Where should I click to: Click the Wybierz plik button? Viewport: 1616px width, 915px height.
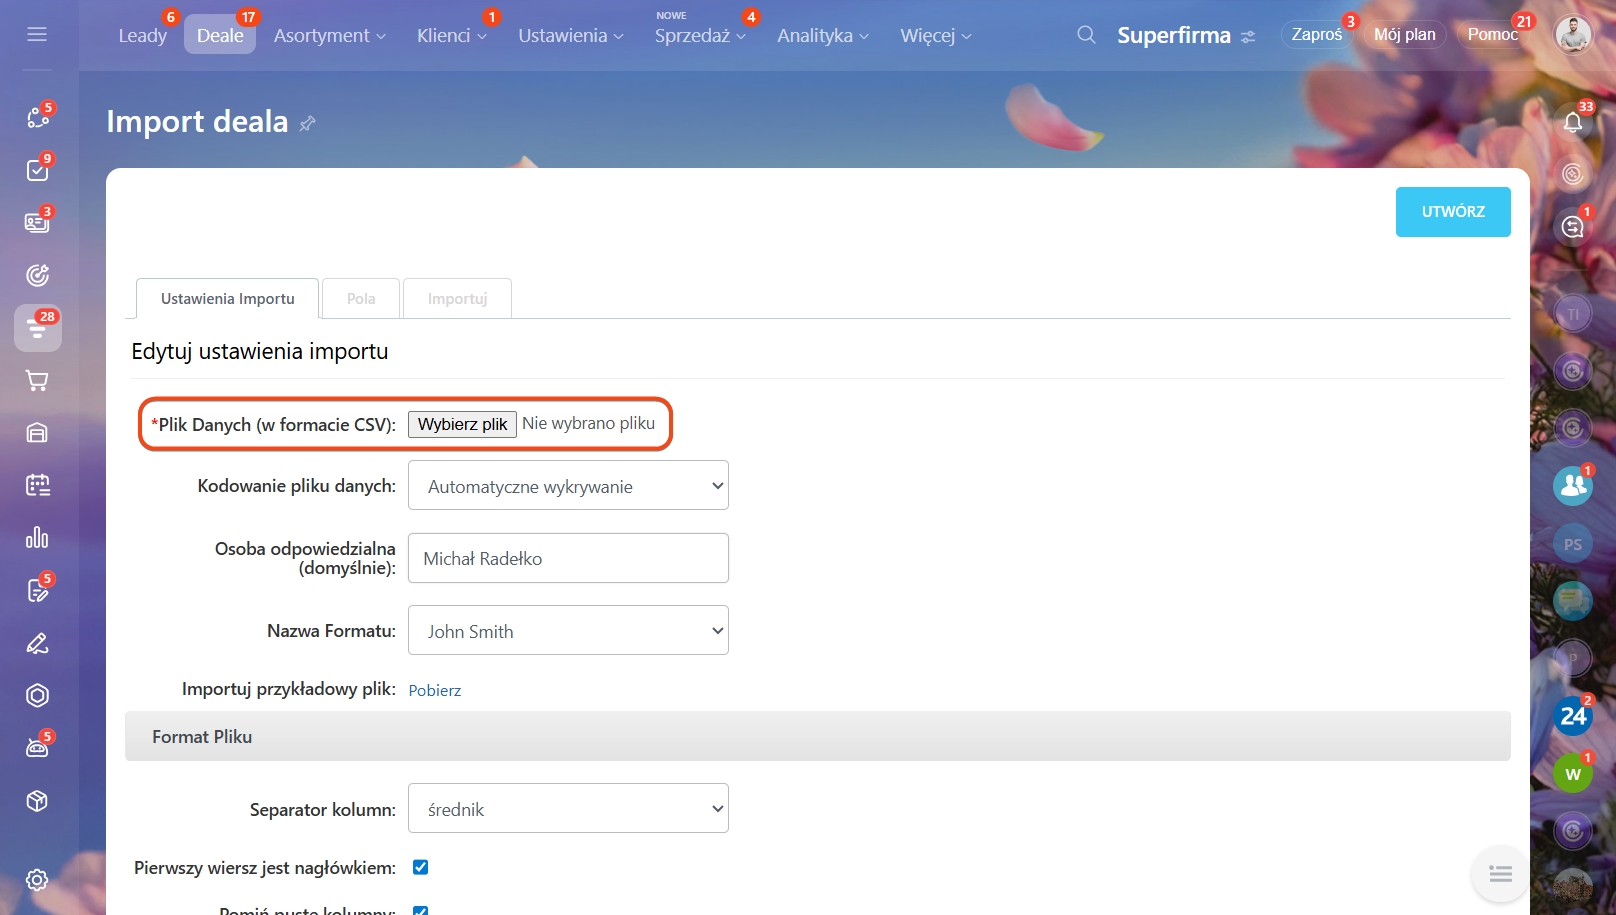[462, 424]
